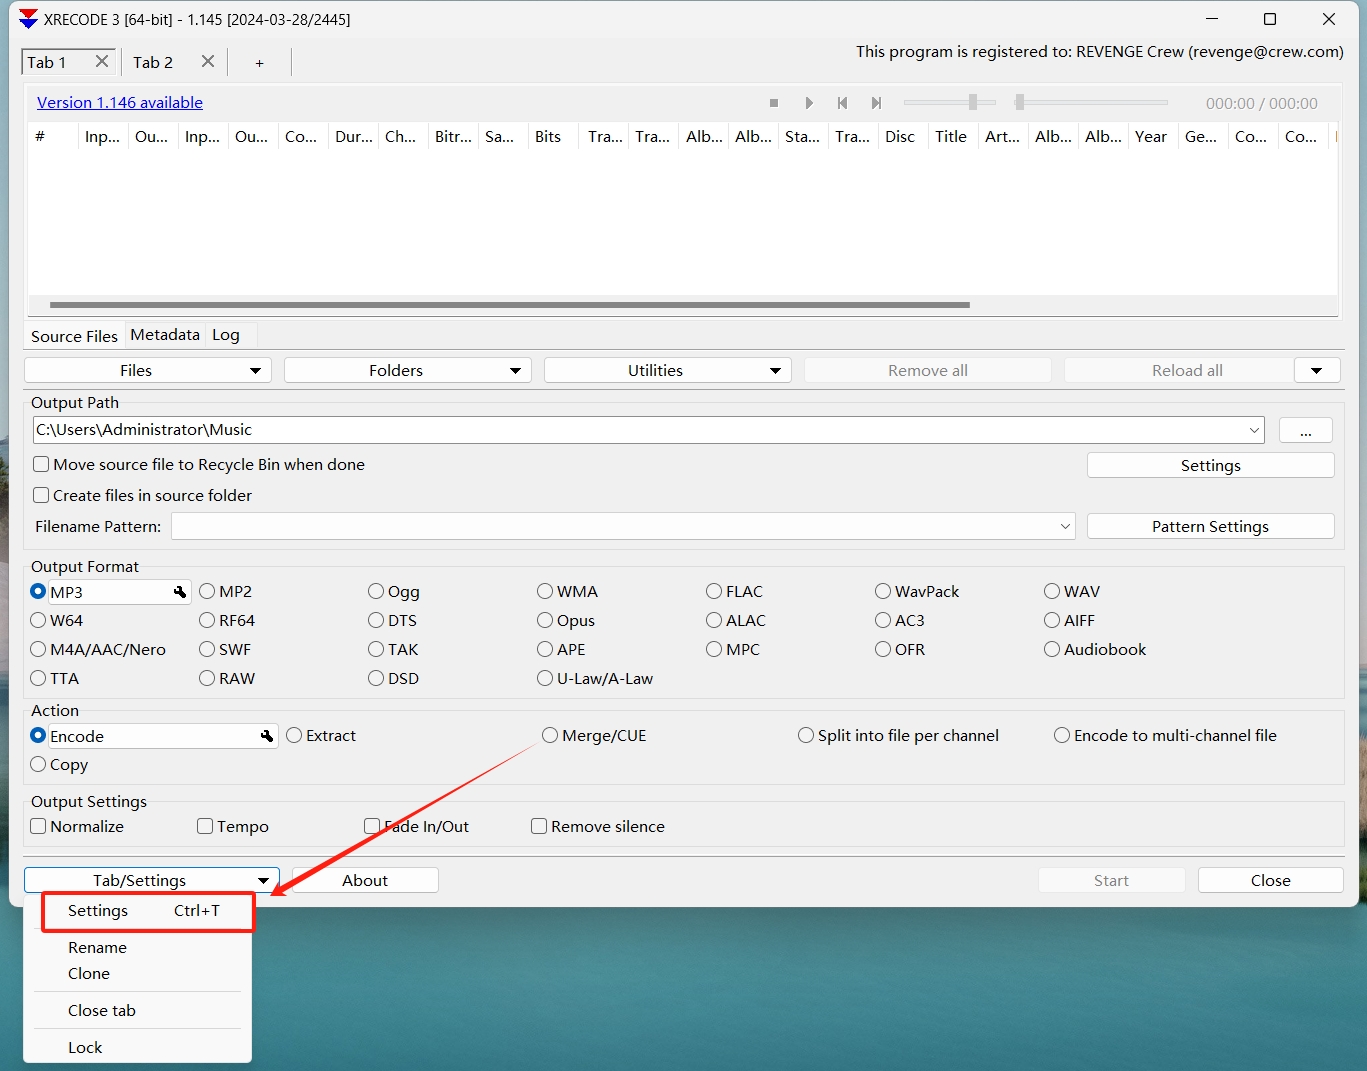Click the Year column header

coord(1151,137)
